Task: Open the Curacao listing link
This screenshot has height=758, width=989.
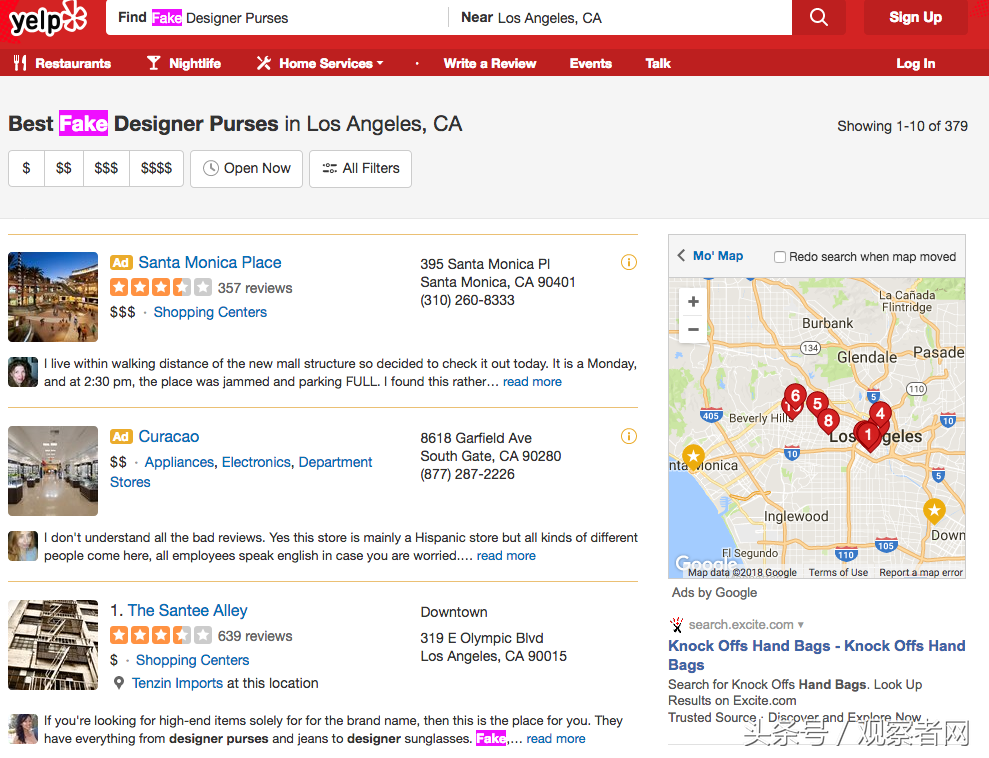Action: pyautogui.click(x=168, y=436)
